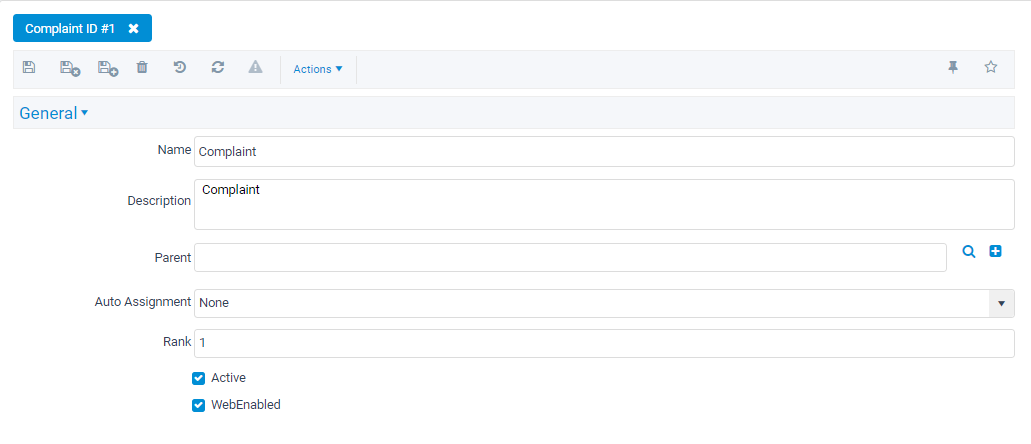1031x444 pixels.
Task: Open the Actions dropdown menu
Action: 318,69
